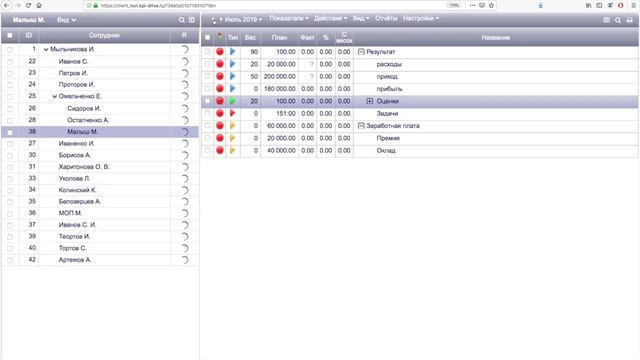Click the yellow type flag in the Премия row
This screenshot has width=640, height=360.
pos(232,138)
